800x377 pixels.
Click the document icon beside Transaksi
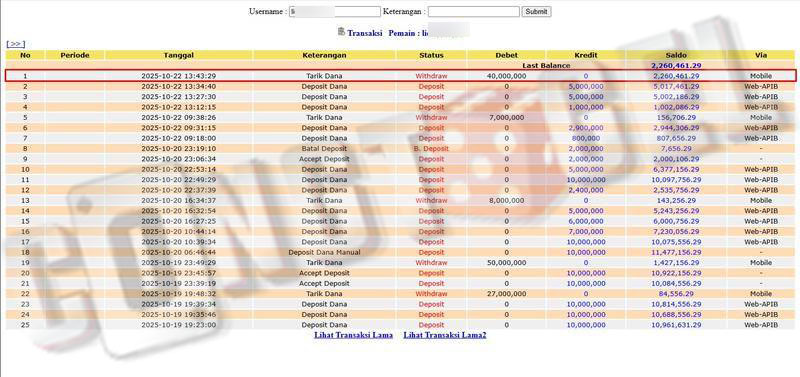(341, 32)
